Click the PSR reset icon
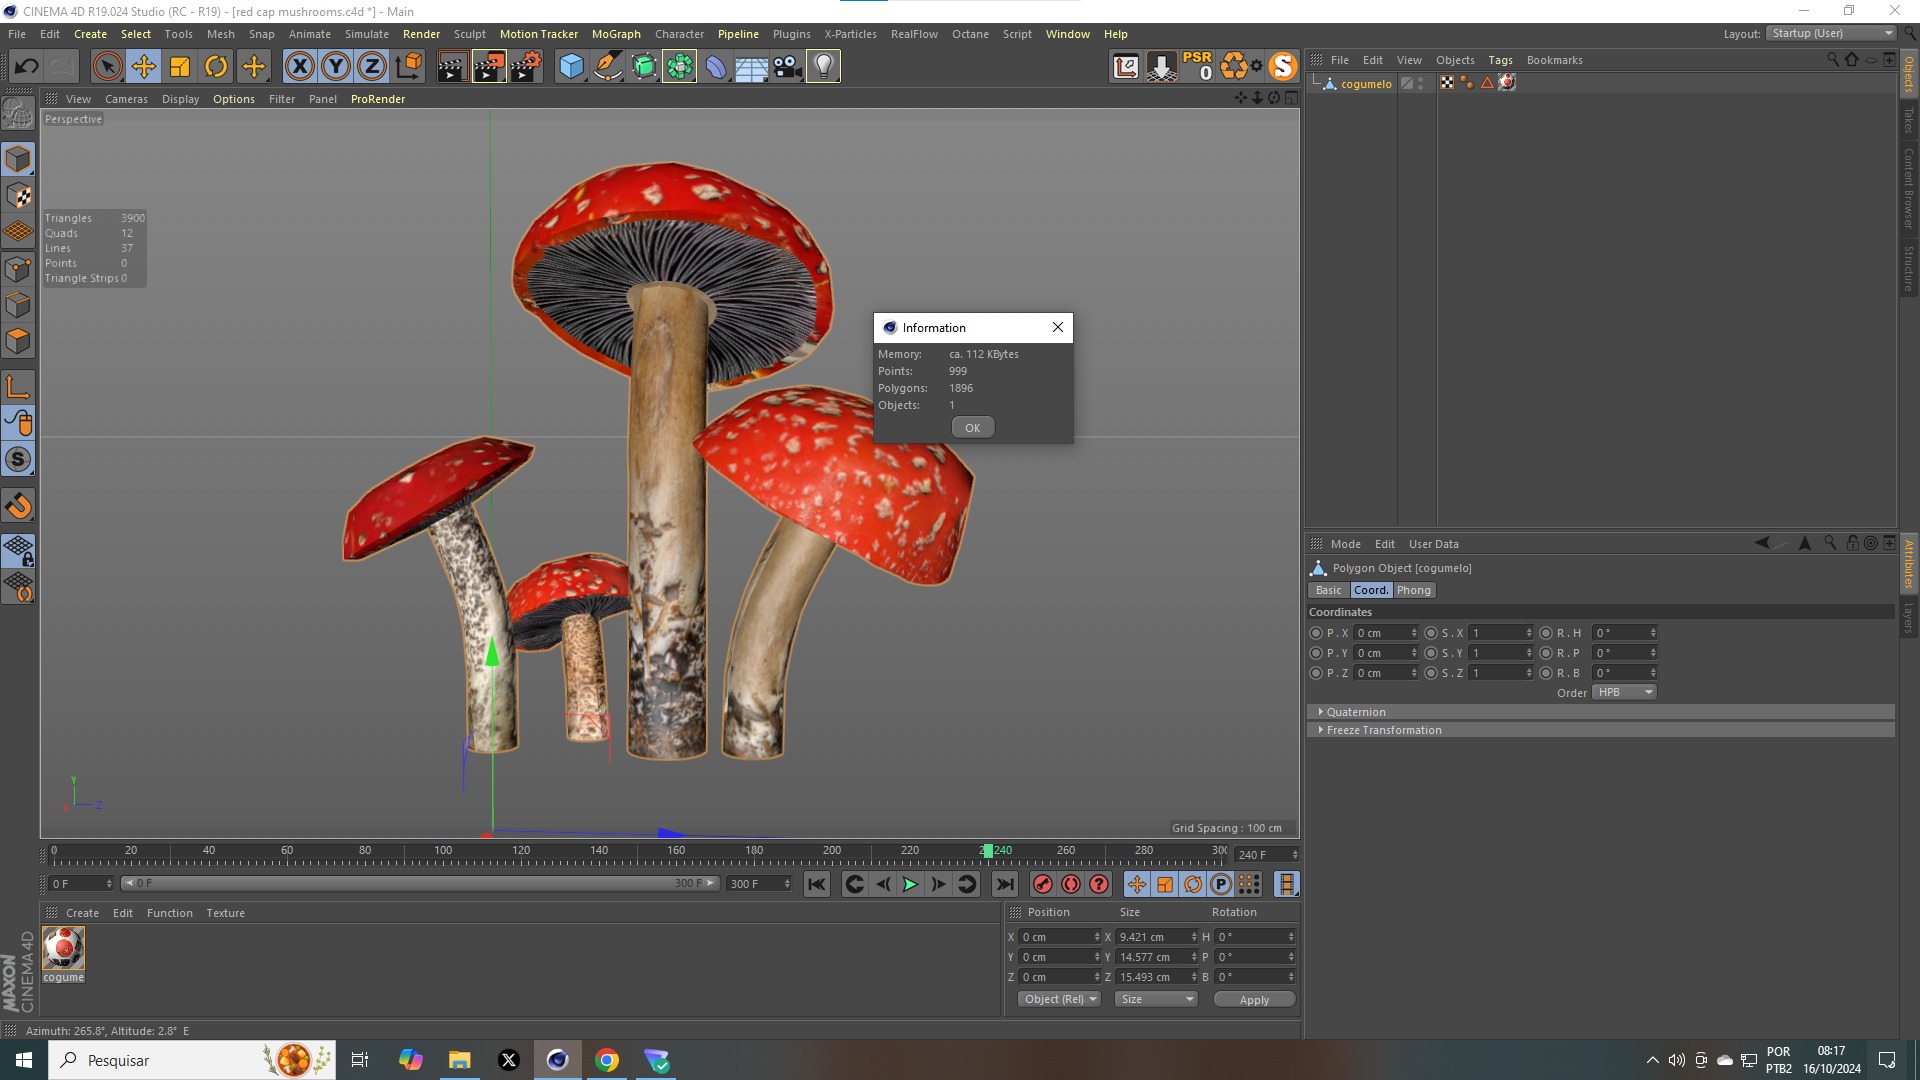This screenshot has height=1080, width=1920. coord(1197,66)
